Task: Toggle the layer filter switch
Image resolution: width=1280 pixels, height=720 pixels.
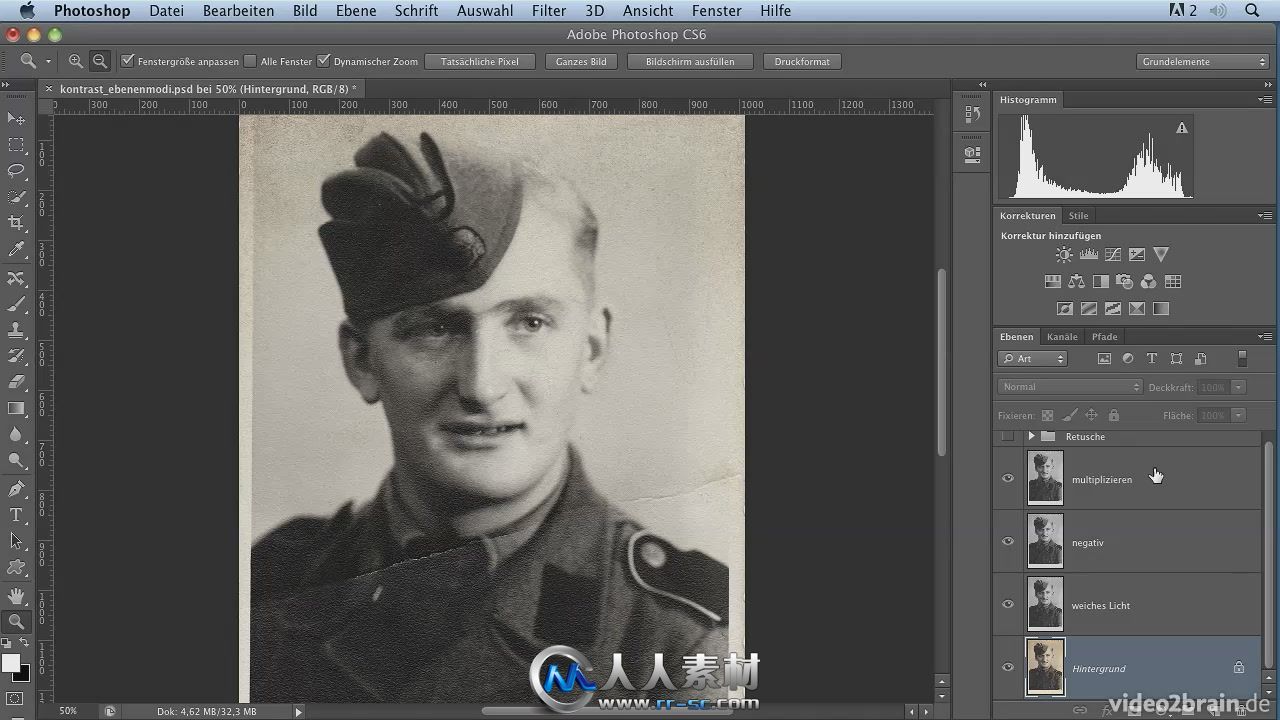Action: [x=1243, y=359]
